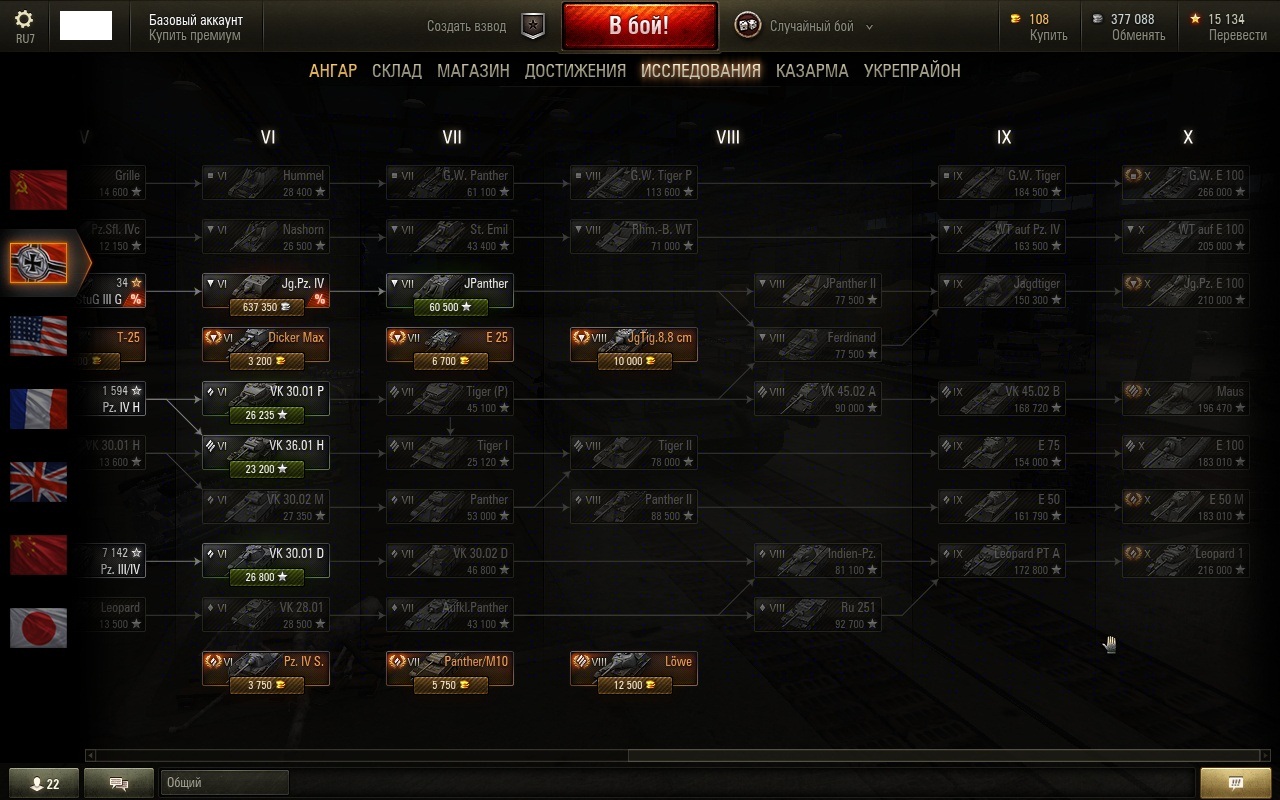Select the UK nation flag
The width and height of the screenshot is (1280, 800).
click(38, 482)
